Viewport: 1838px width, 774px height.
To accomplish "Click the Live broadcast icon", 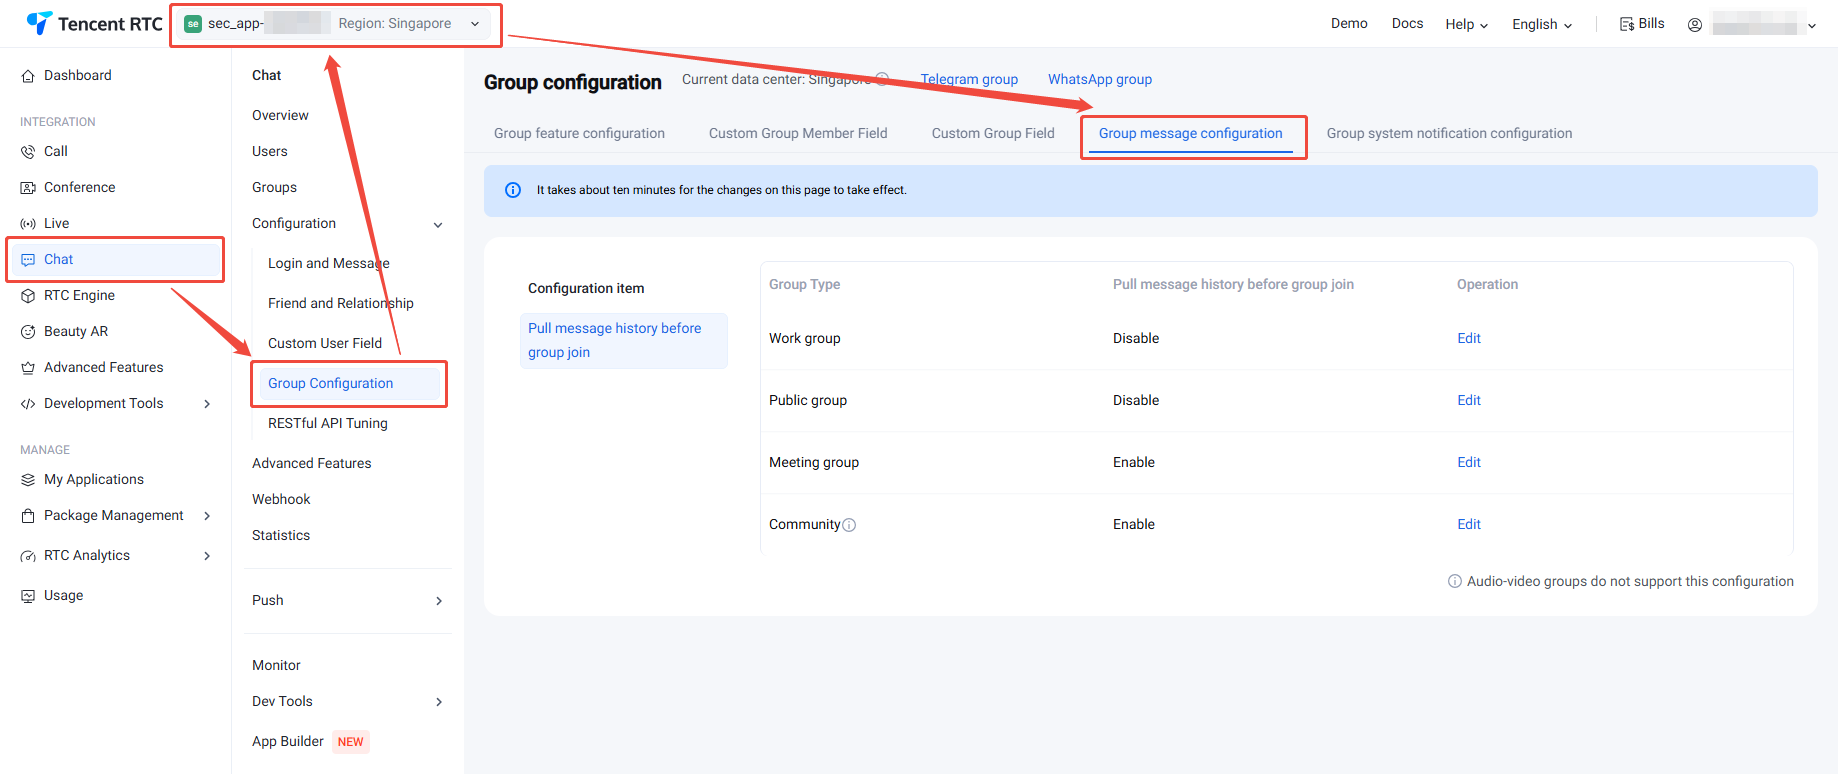I will pyautogui.click(x=28, y=224).
